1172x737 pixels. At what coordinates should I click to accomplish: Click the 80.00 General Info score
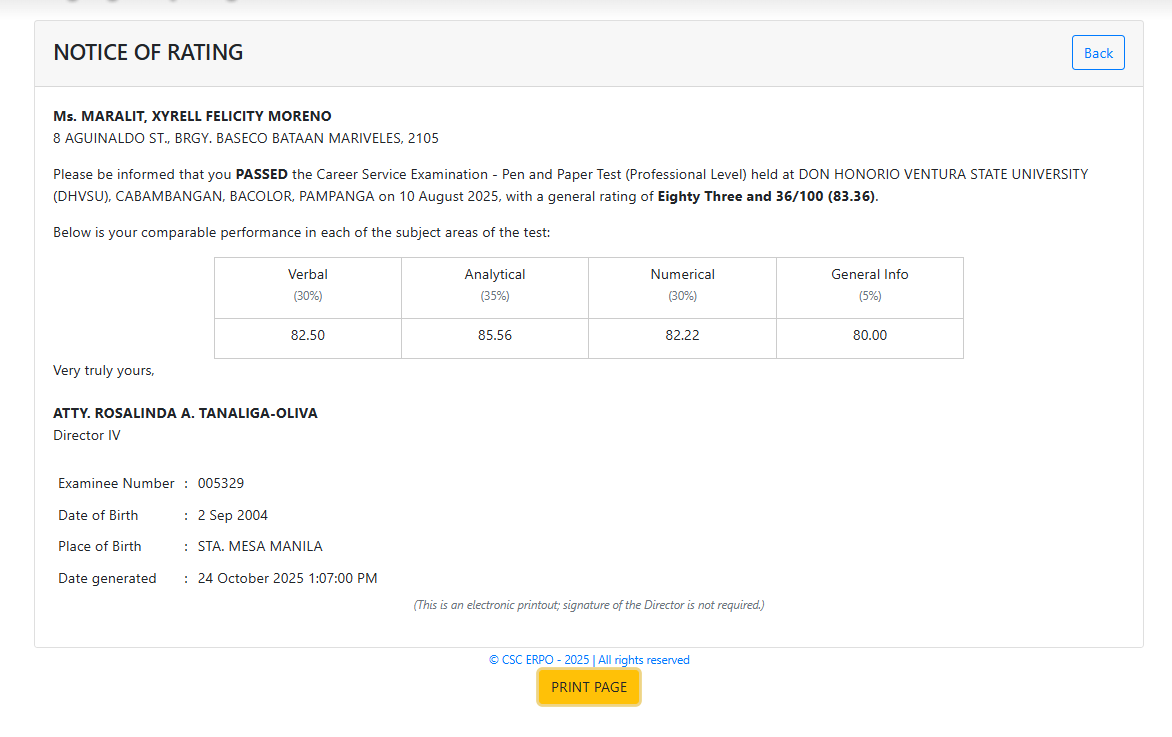coord(869,336)
